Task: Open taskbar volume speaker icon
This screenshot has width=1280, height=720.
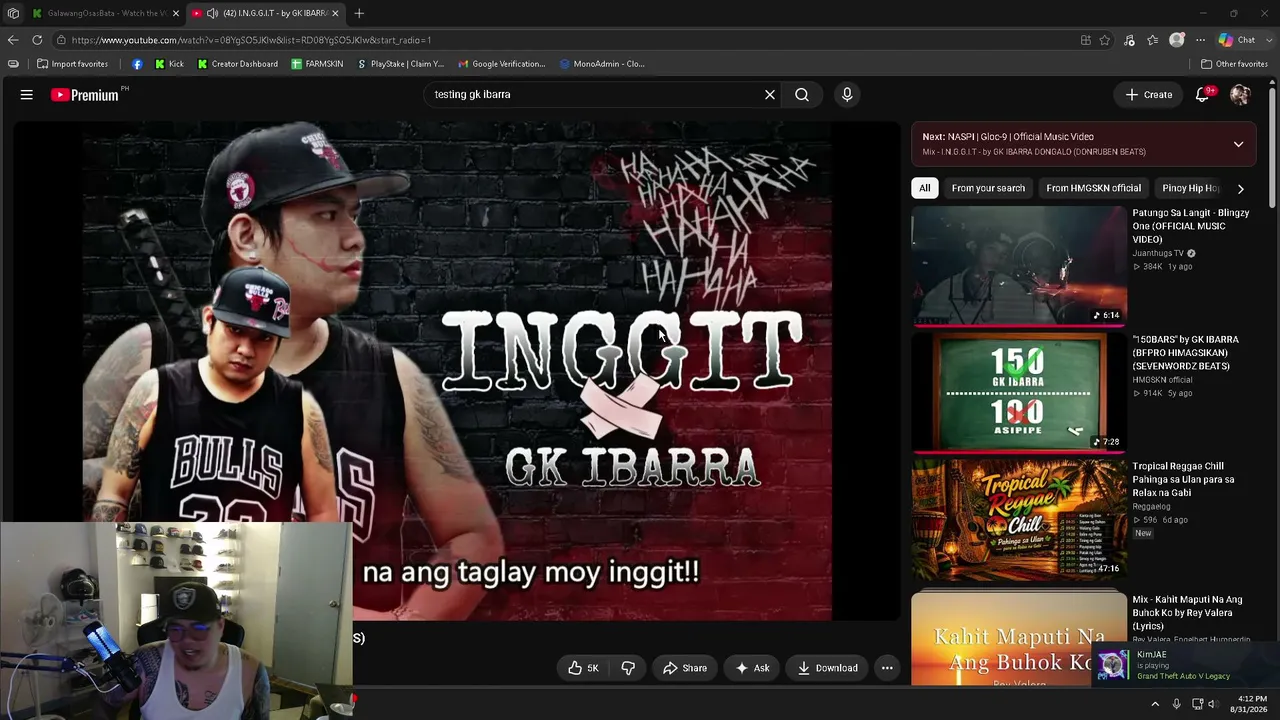Action: pyautogui.click(x=1212, y=704)
